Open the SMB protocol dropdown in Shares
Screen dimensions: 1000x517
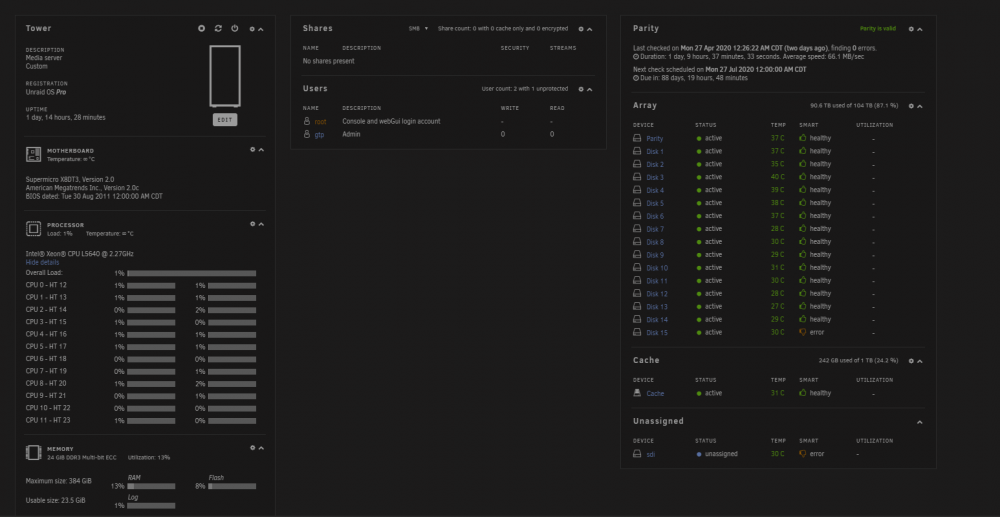click(418, 29)
